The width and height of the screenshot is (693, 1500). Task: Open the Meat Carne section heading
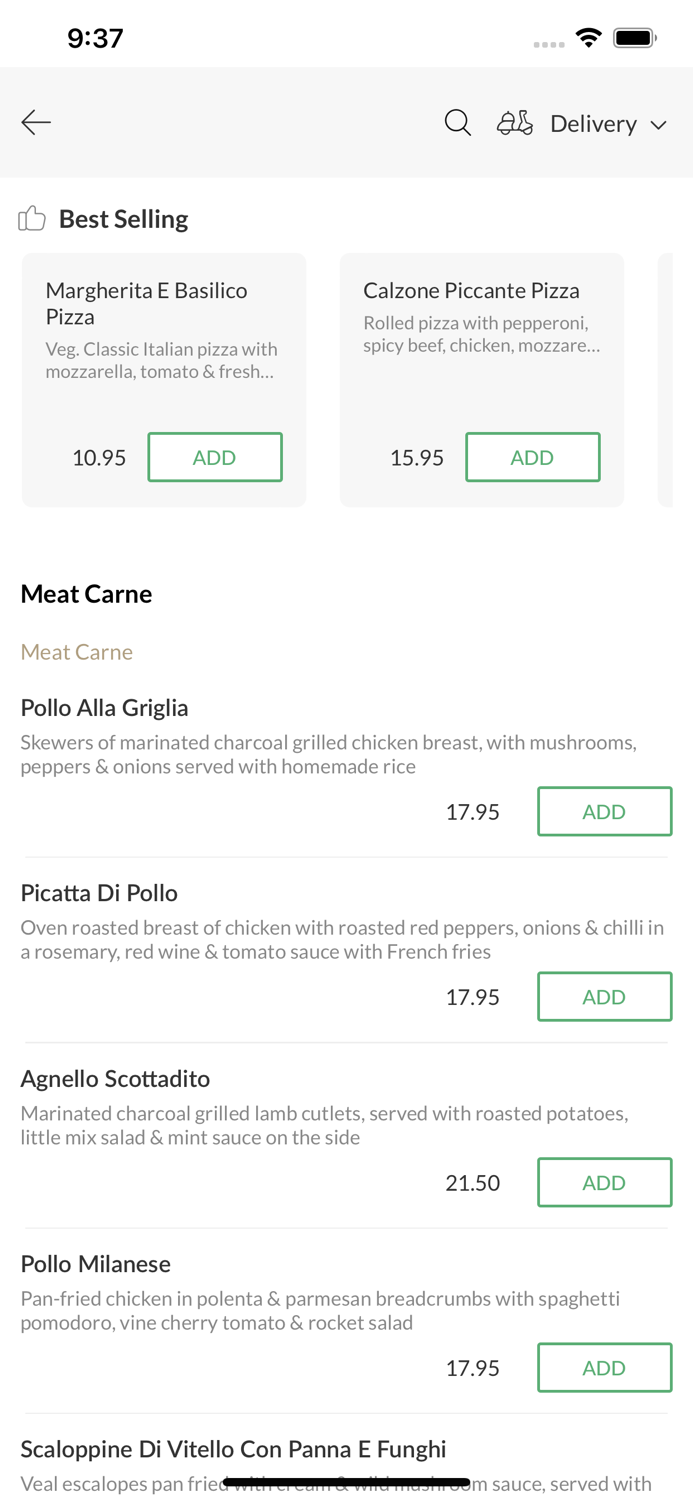point(87,594)
